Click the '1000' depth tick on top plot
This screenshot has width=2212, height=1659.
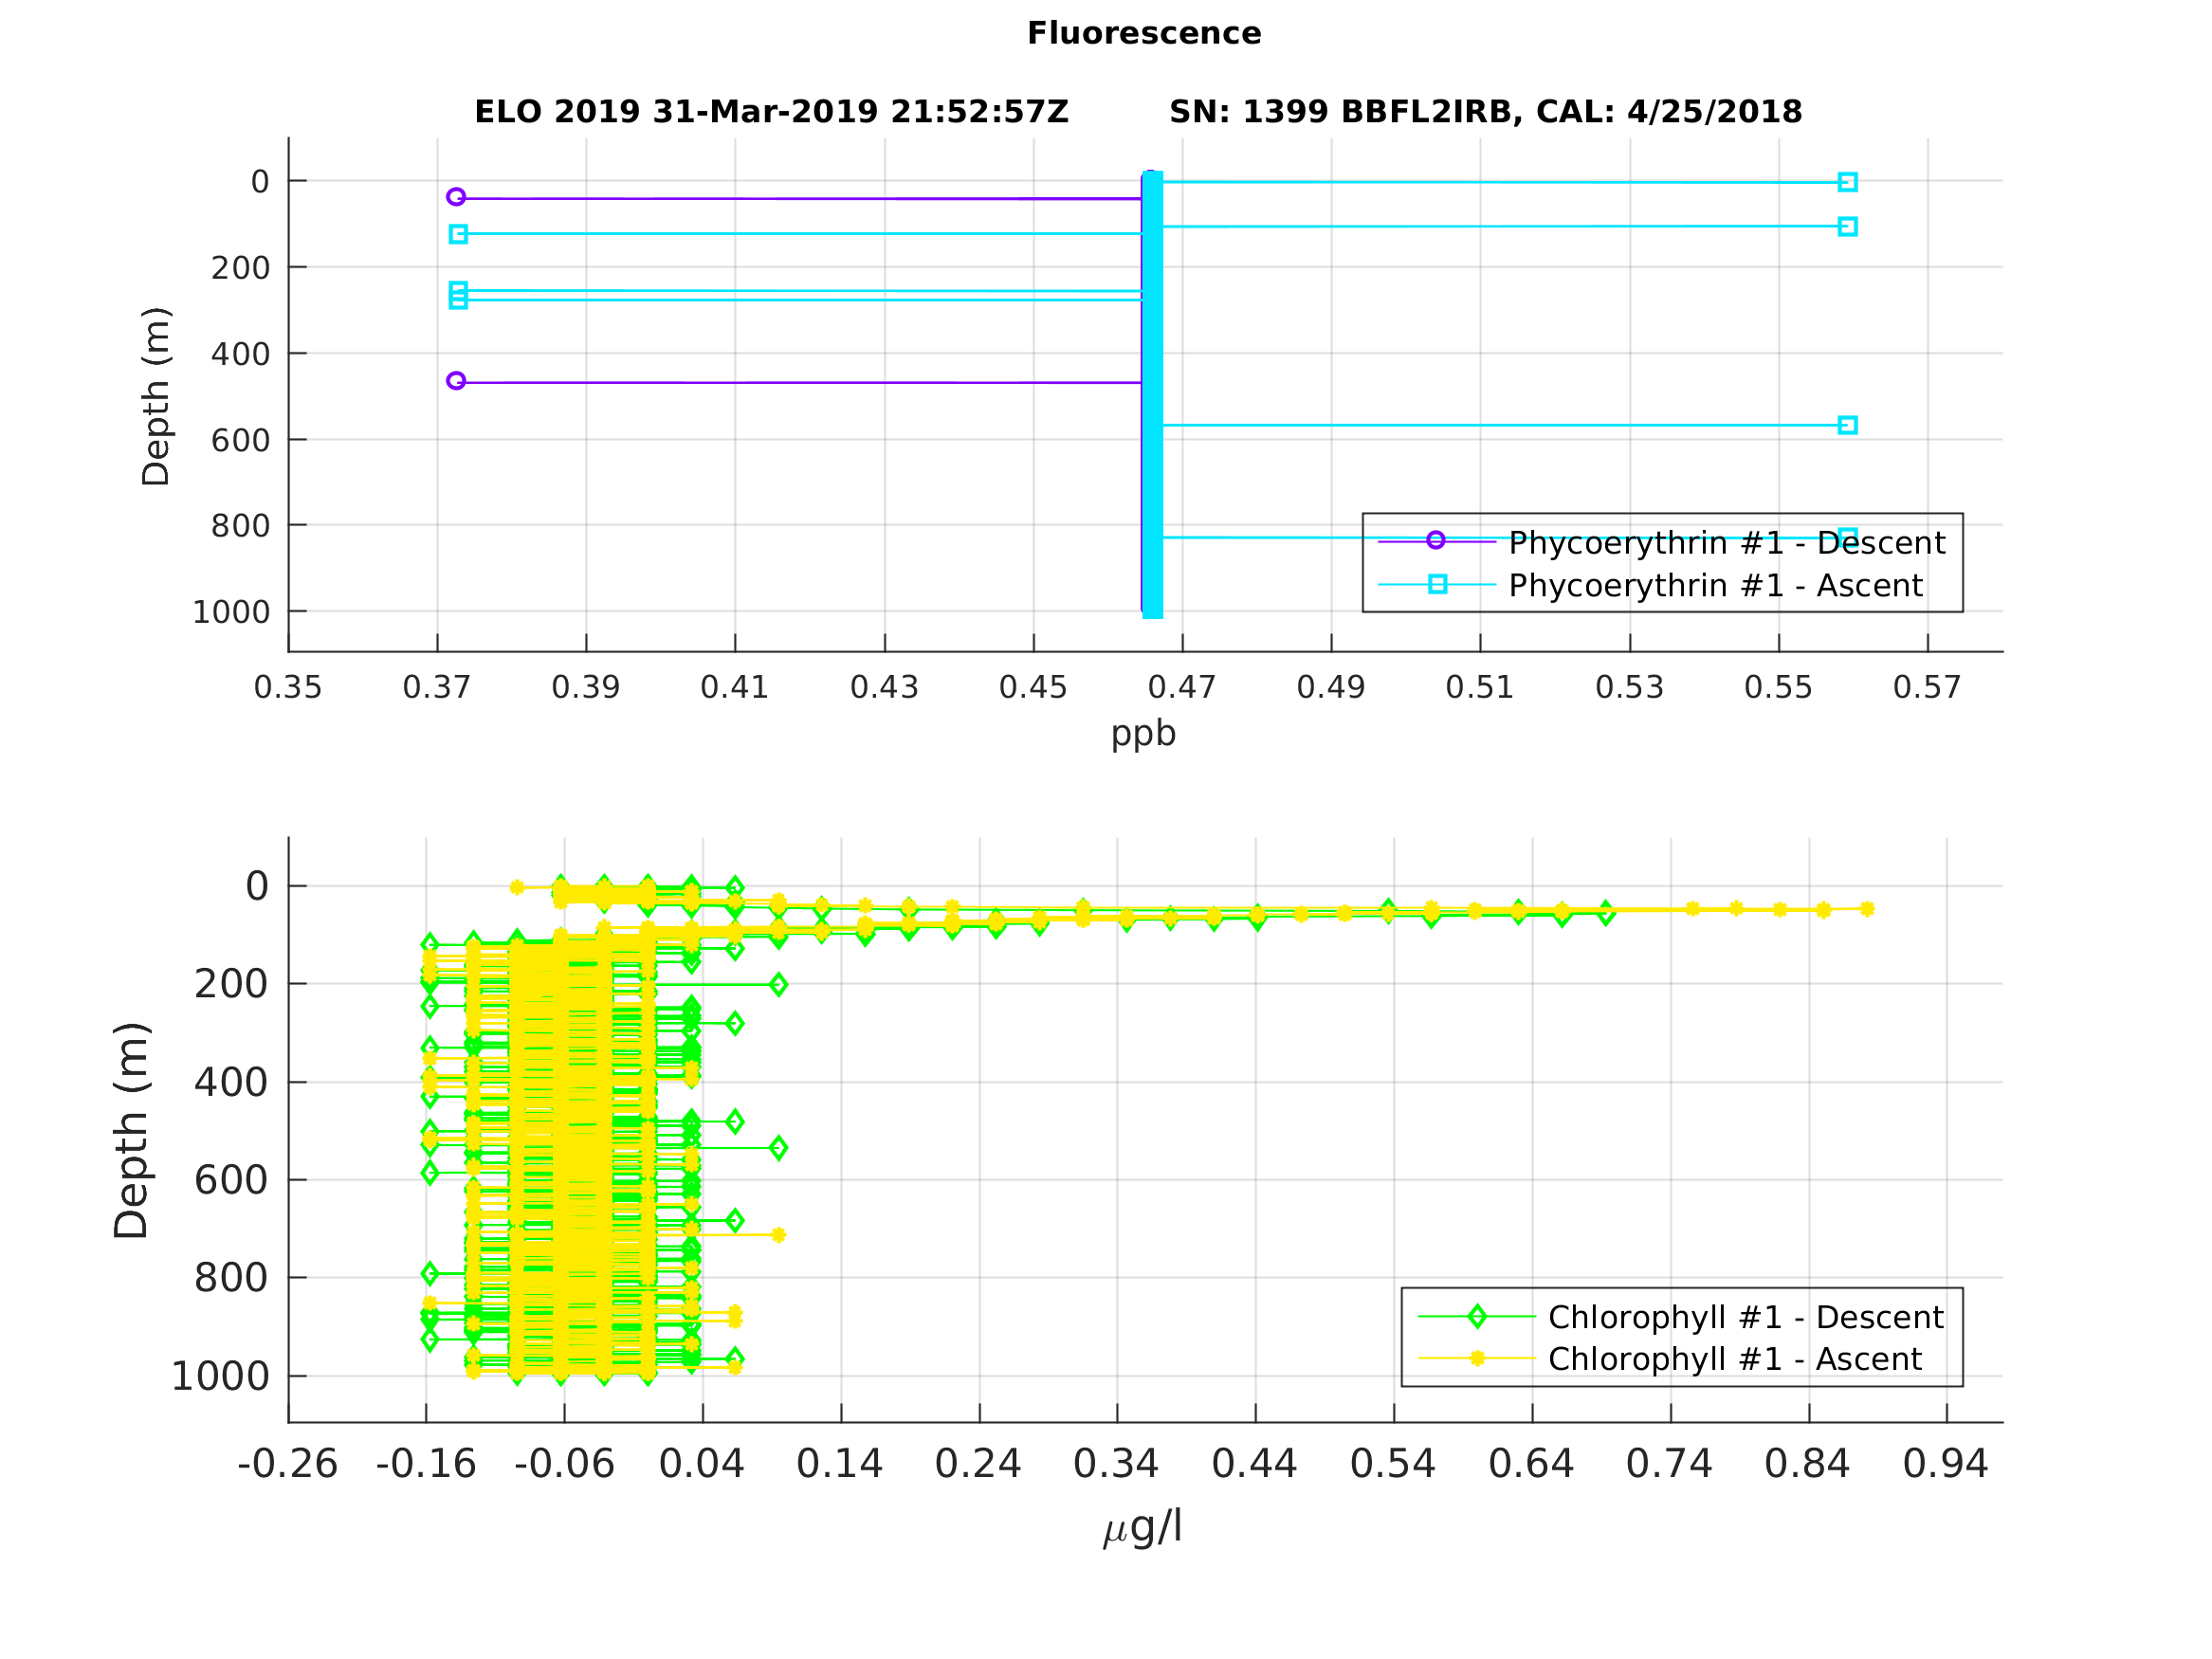coord(231,612)
